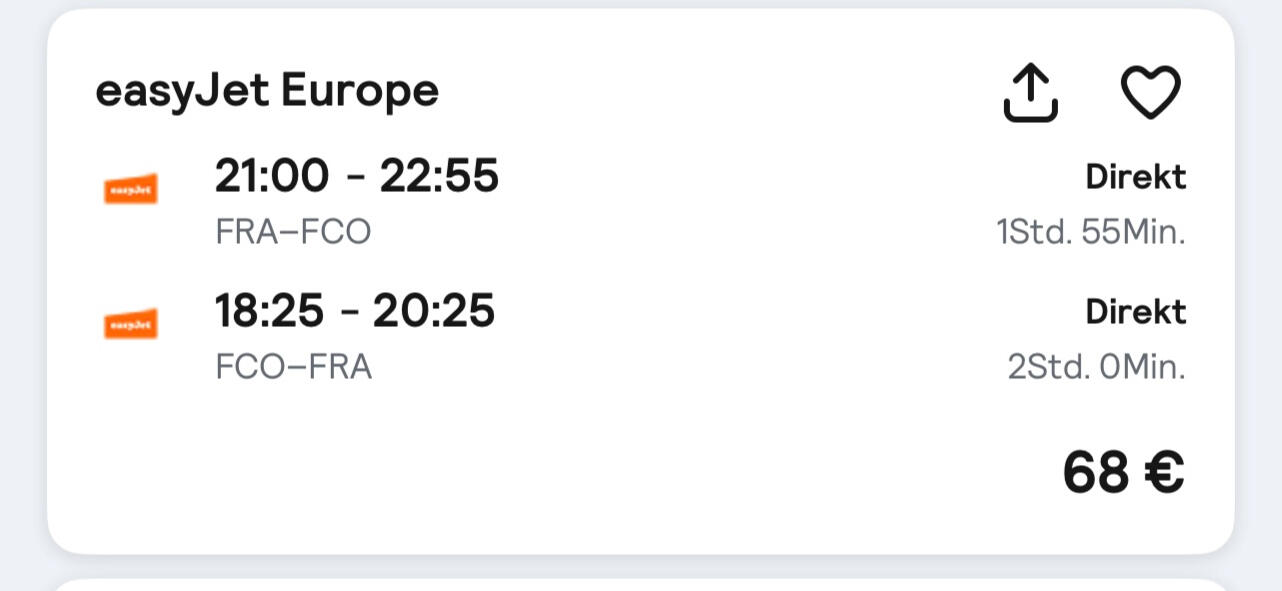
Task: Tap the share icon on the flight card
Action: (1030, 93)
